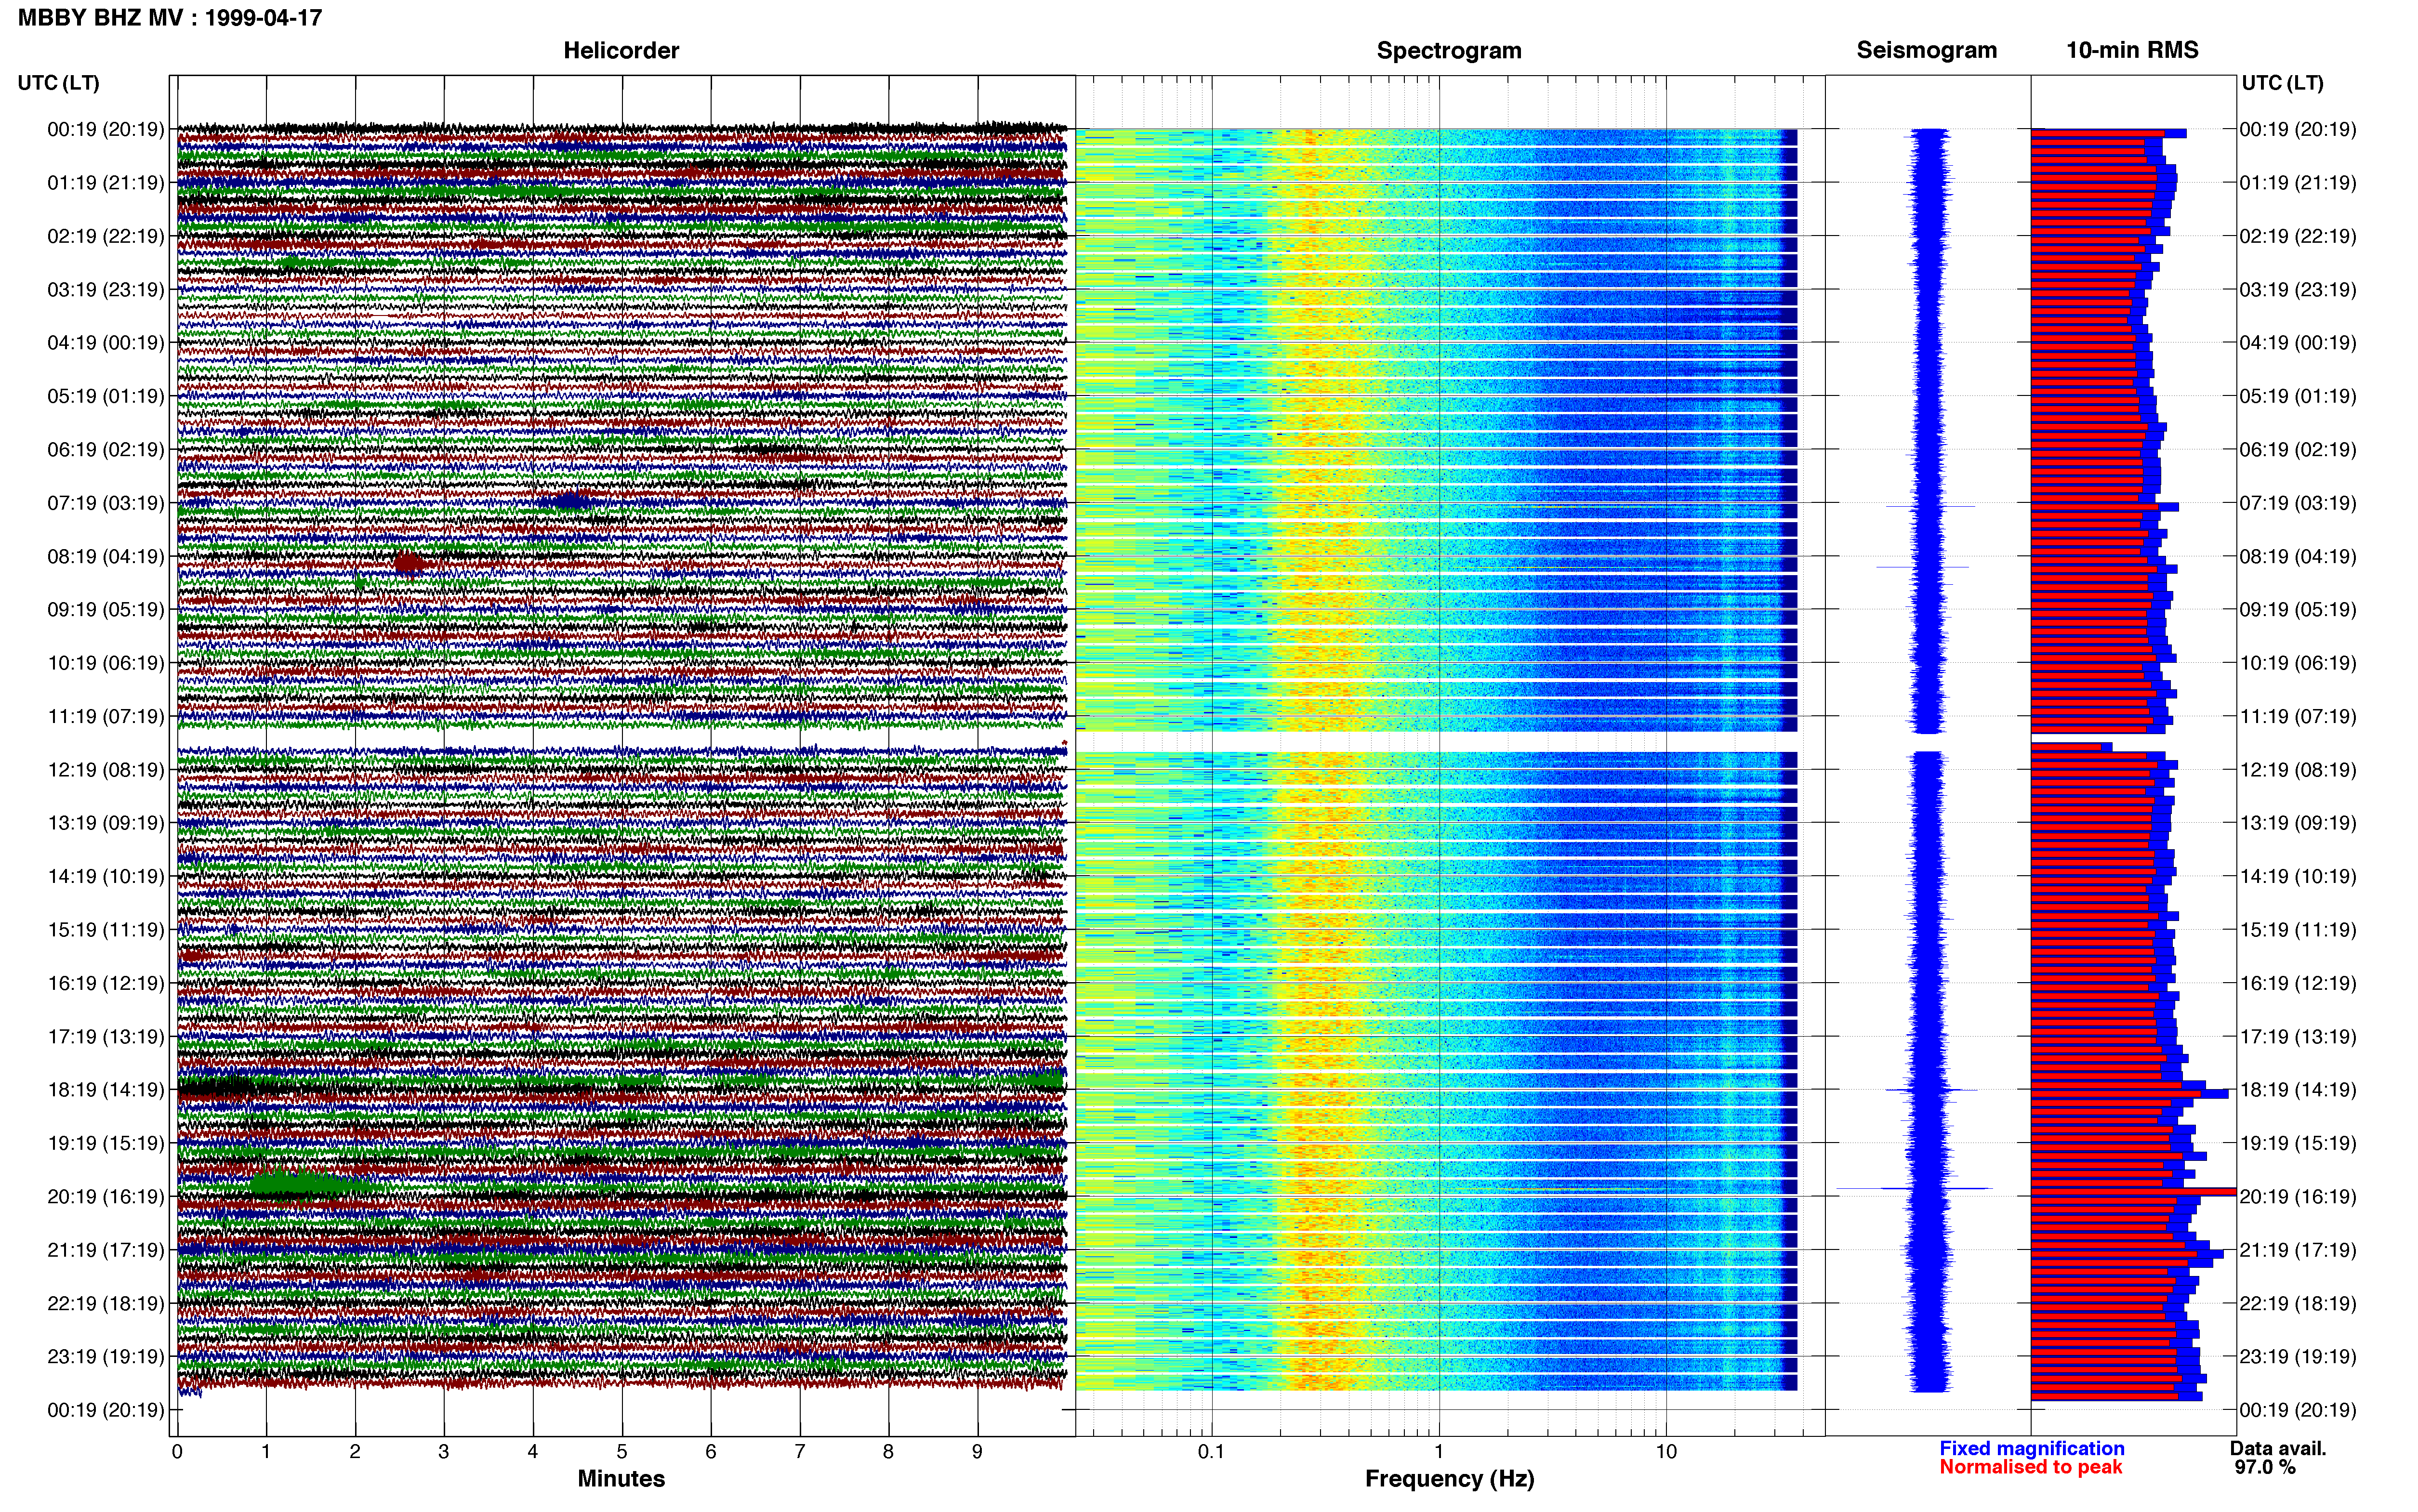Click the dark red event blob near 08:19 on the helicorder
Screen dimensions: 2418x1512
point(409,563)
